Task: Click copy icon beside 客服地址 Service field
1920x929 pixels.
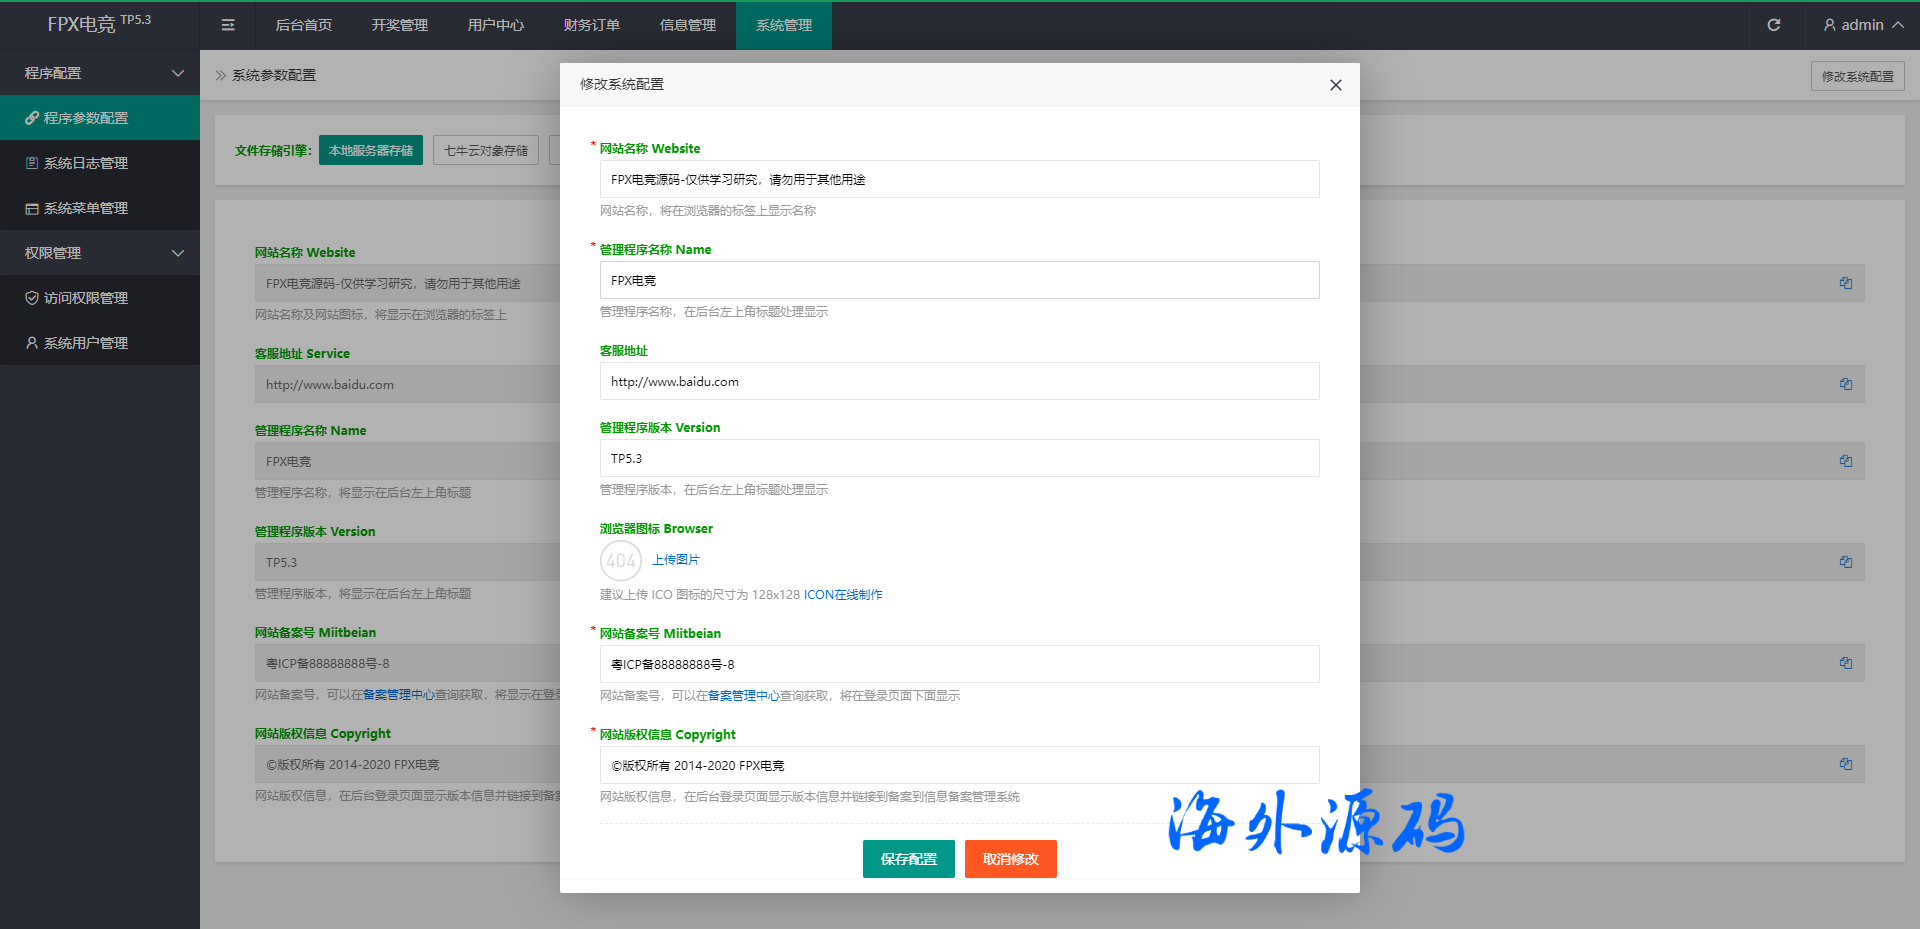Action: (x=1845, y=384)
